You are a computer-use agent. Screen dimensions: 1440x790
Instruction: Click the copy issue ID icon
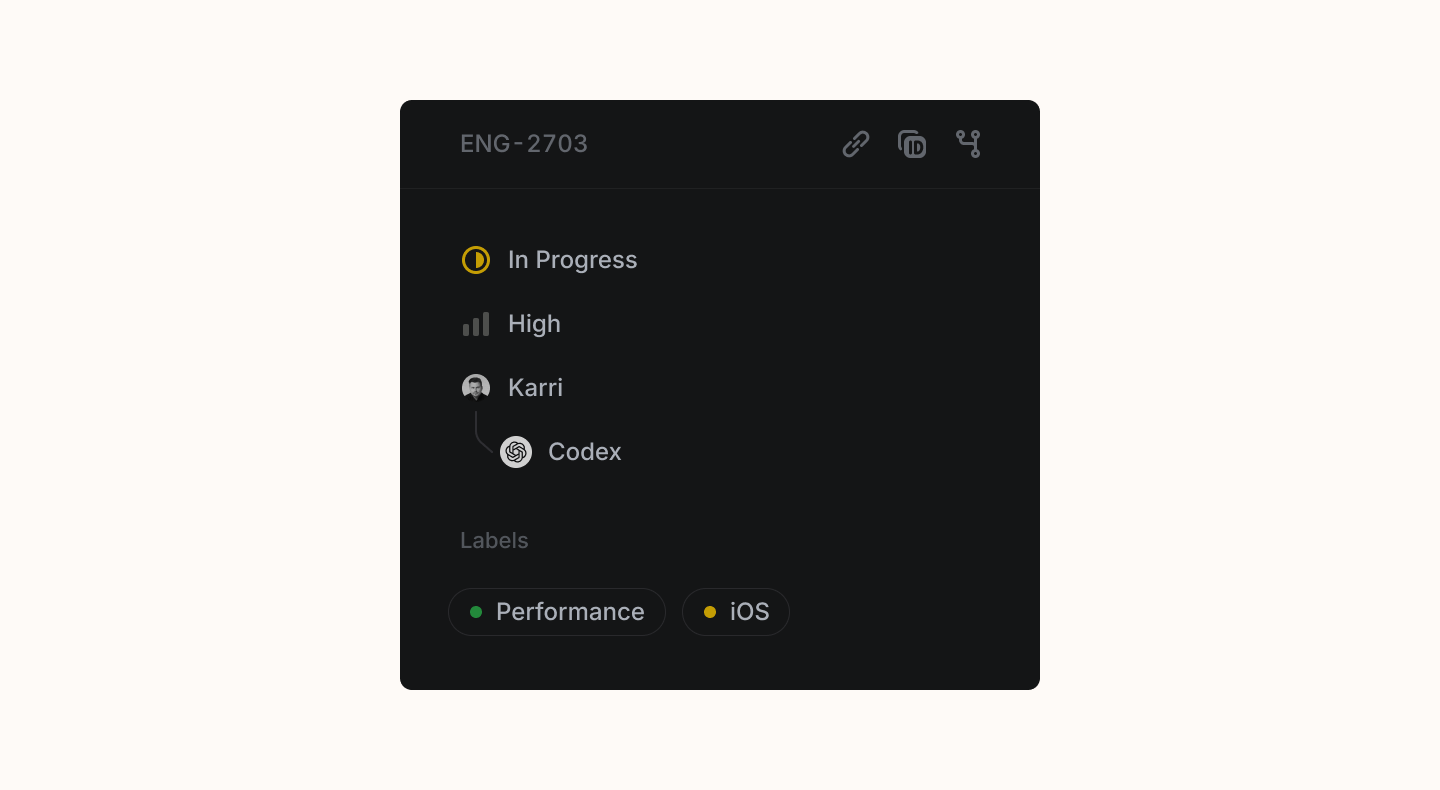tap(912, 144)
